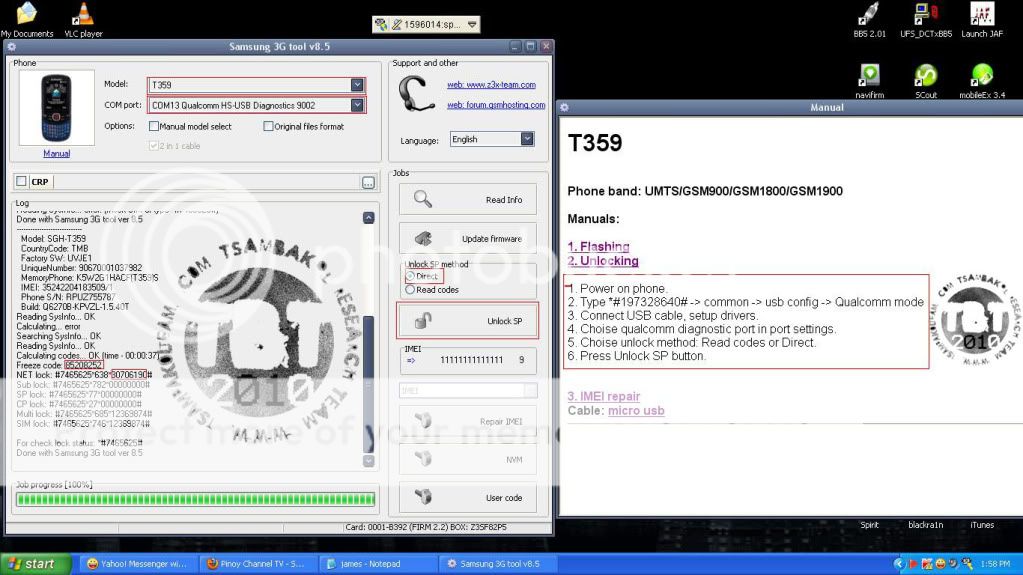Click Freeze code 85208252 in log

(59, 365)
